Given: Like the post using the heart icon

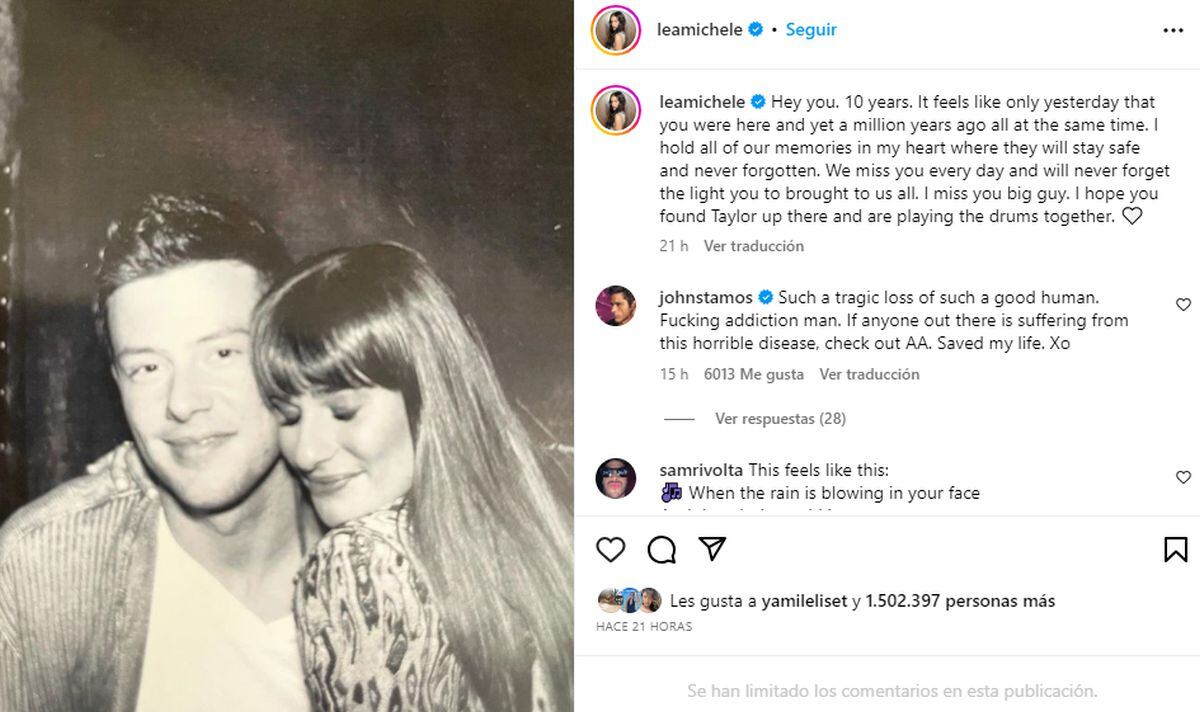Looking at the screenshot, I should click(x=611, y=549).
